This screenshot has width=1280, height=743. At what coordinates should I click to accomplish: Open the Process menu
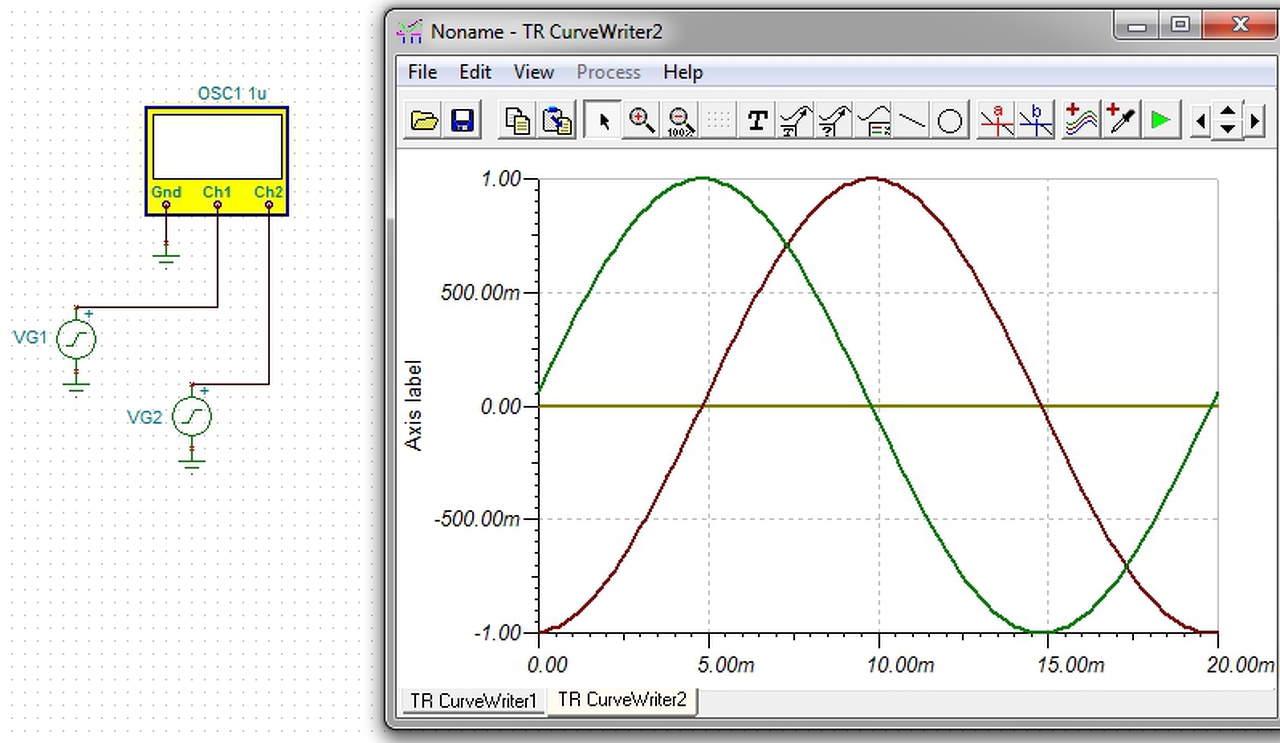(608, 72)
